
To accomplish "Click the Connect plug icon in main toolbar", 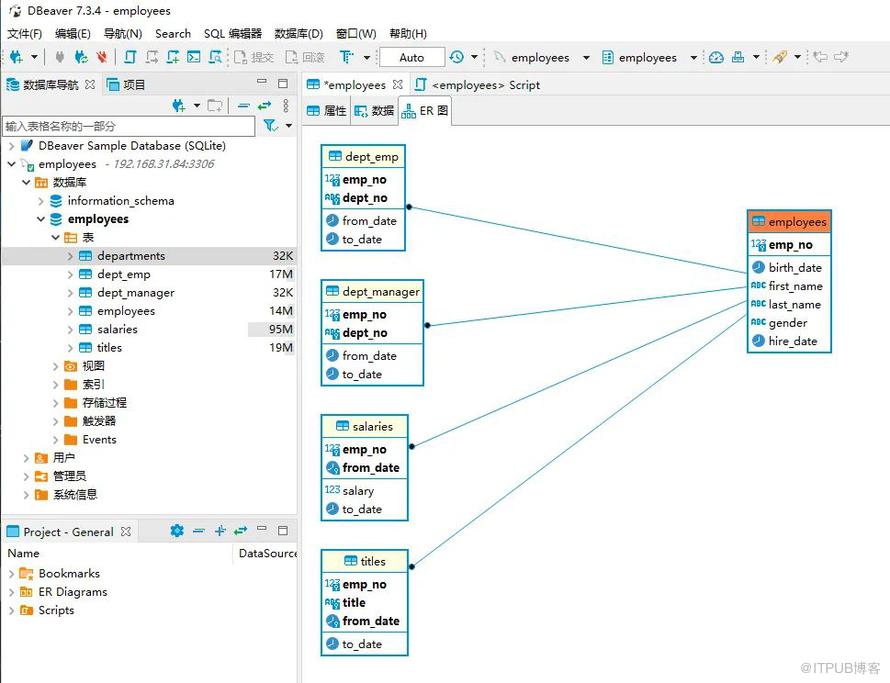I will pyautogui.click(x=60, y=57).
